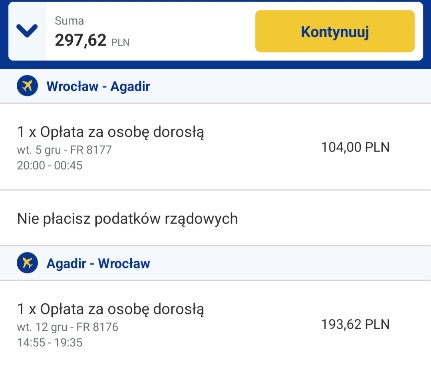431x366 pixels.
Task: Tap the return date wt. 12 gru - FR 8176
Action: pos(68,327)
